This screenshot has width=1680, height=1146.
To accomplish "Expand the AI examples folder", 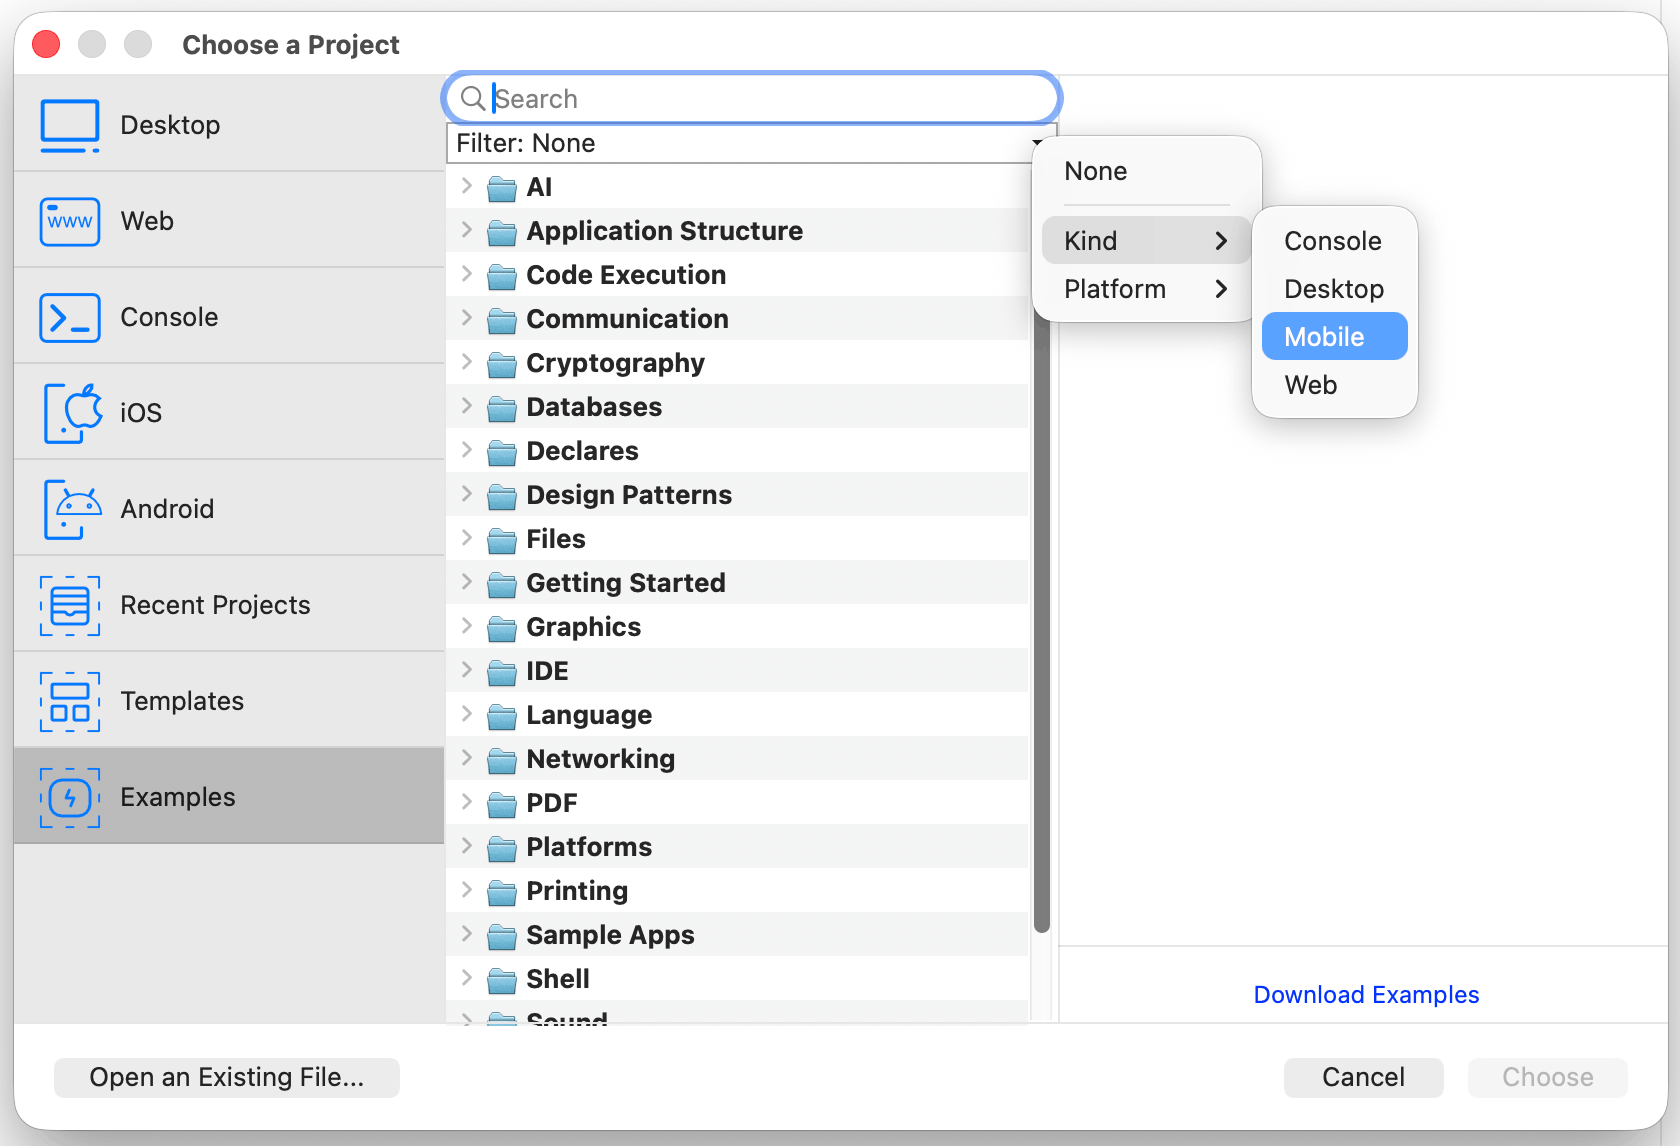I will click(467, 186).
